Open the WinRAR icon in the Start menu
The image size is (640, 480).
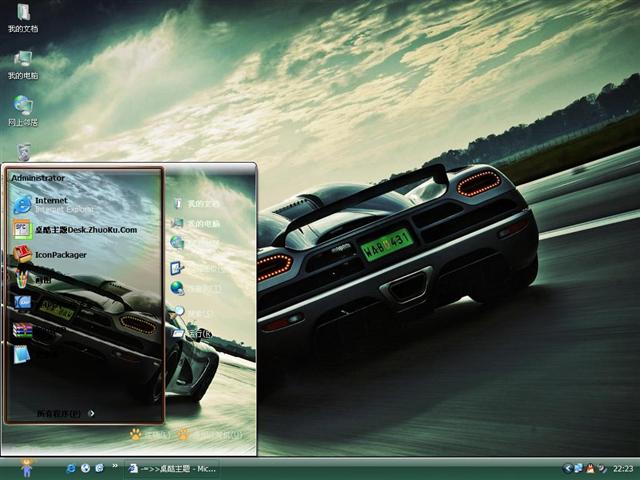click(23, 329)
